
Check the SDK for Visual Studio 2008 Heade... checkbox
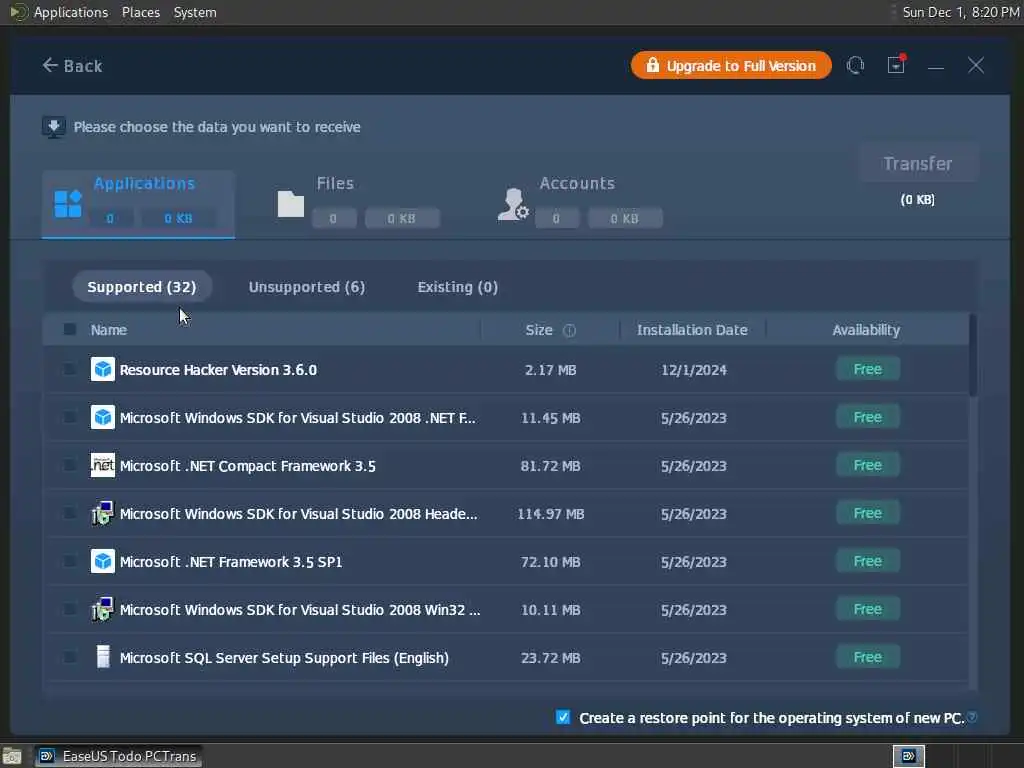click(x=69, y=513)
